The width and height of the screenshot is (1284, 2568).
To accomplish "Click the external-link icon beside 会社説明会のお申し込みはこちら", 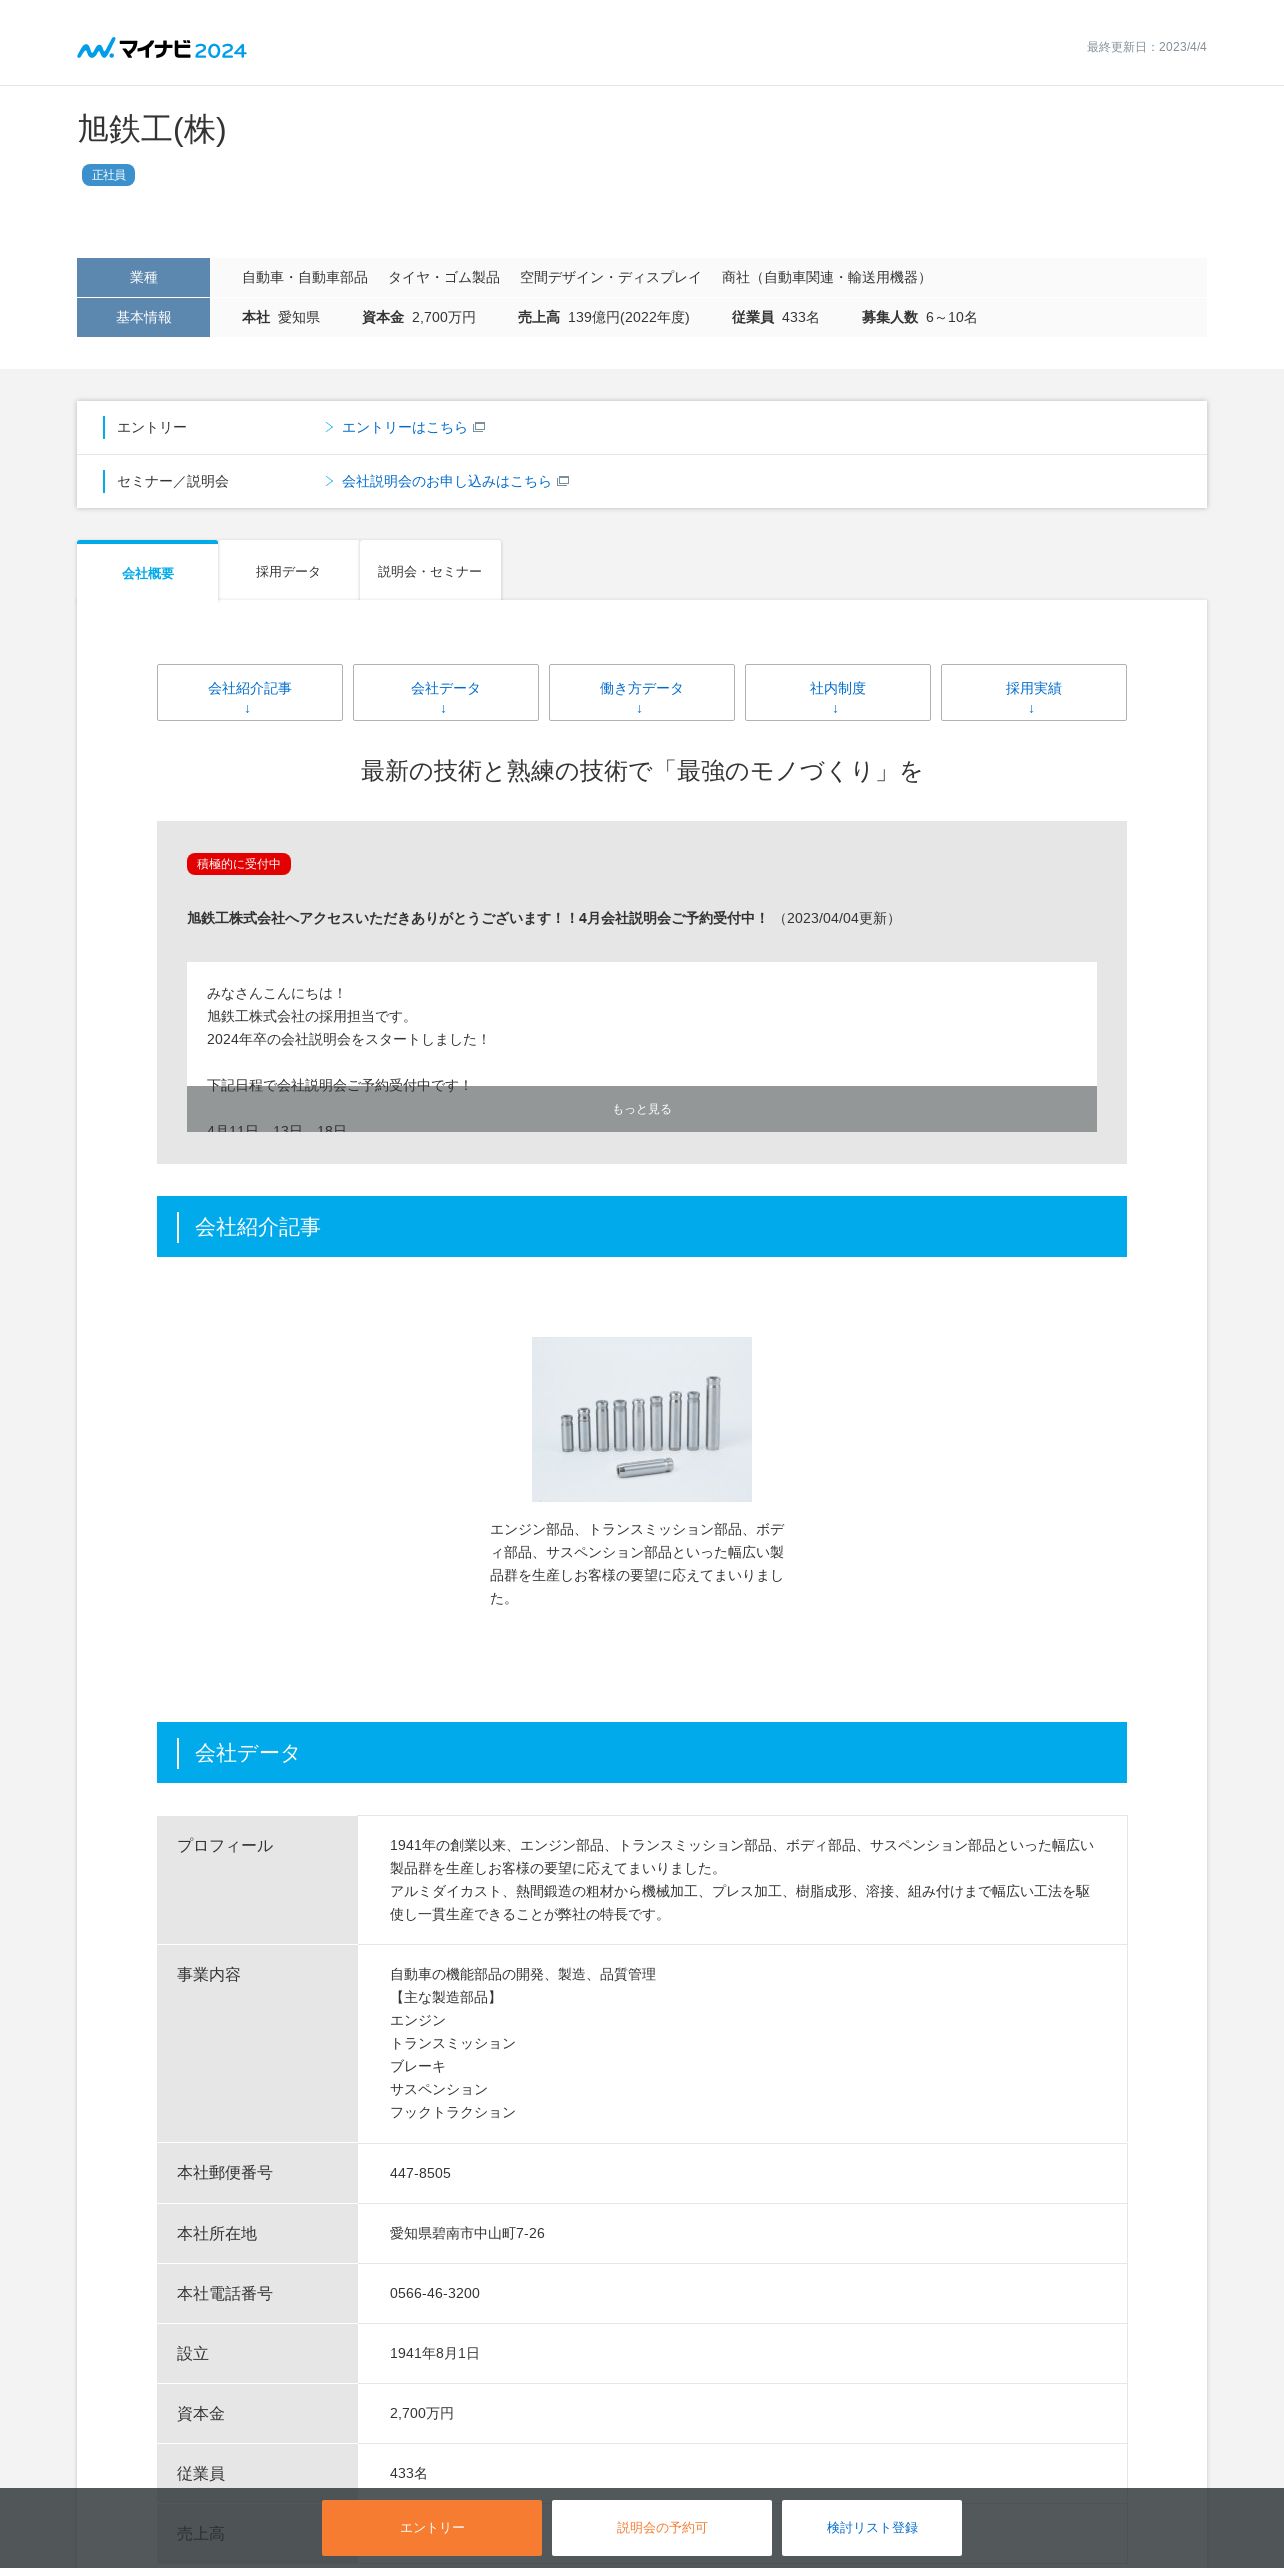I will point(563,481).
